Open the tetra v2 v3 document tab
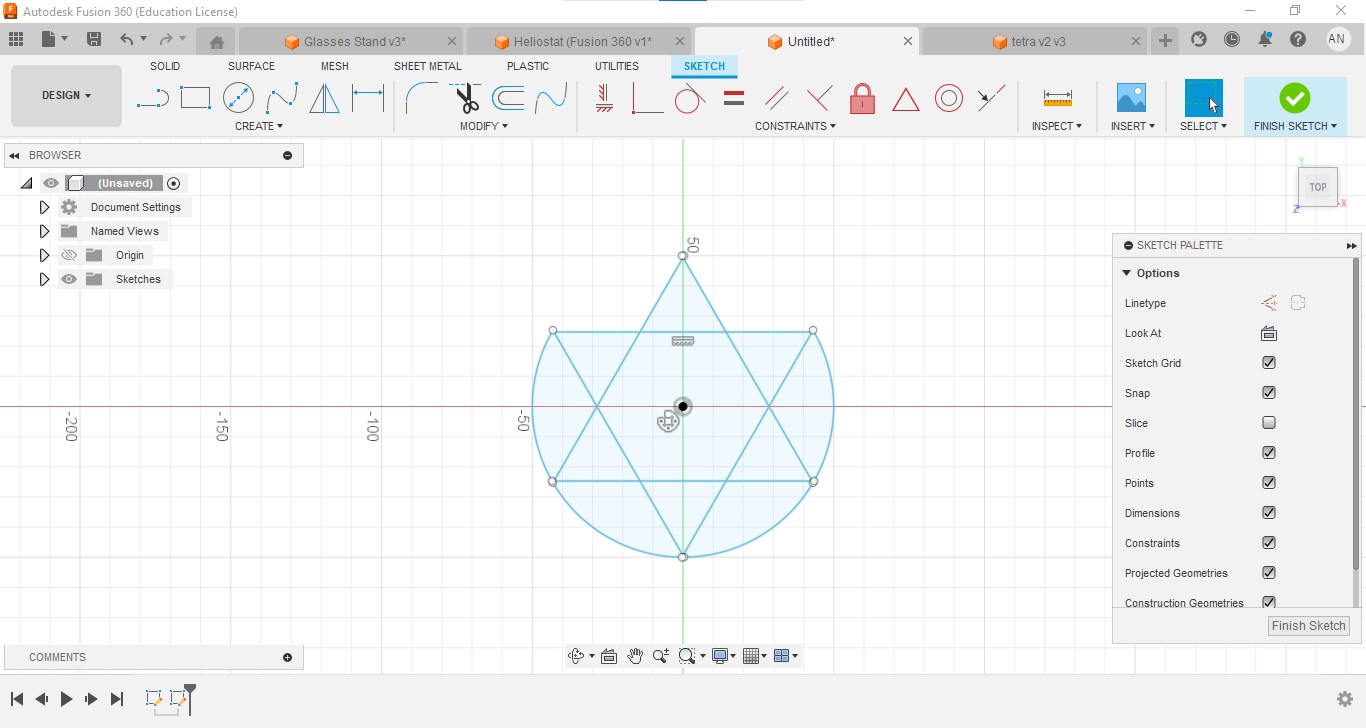The image size is (1366, 728). click(x=1038, y=42)
